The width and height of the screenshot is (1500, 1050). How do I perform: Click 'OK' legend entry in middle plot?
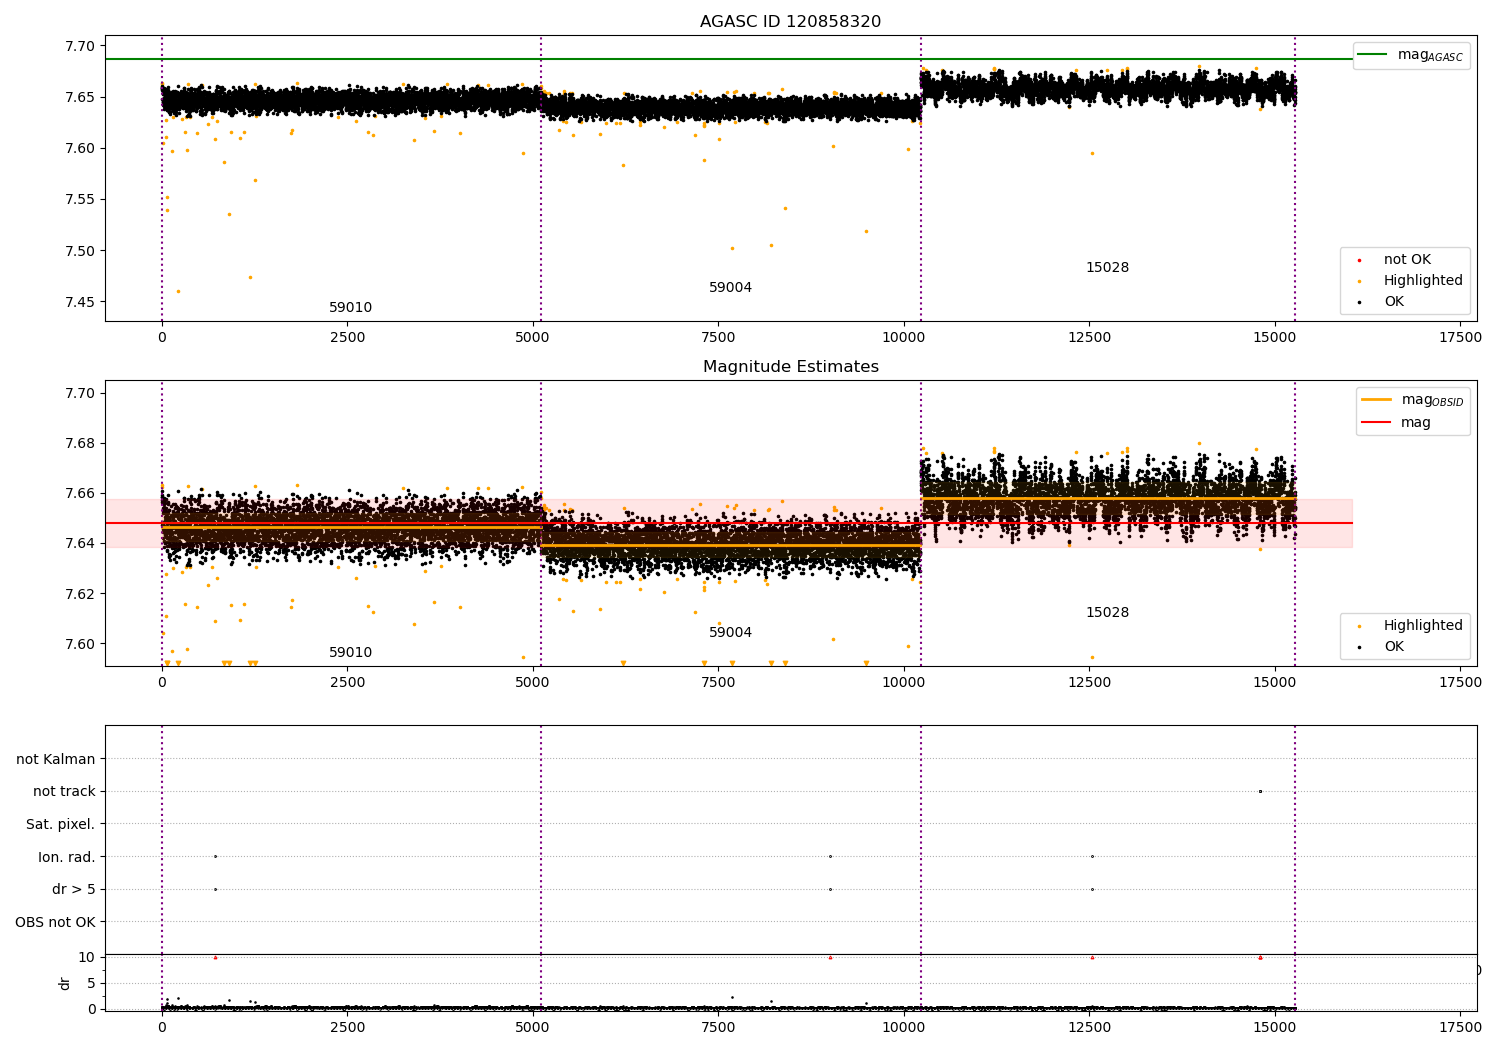click(1382, 647)
